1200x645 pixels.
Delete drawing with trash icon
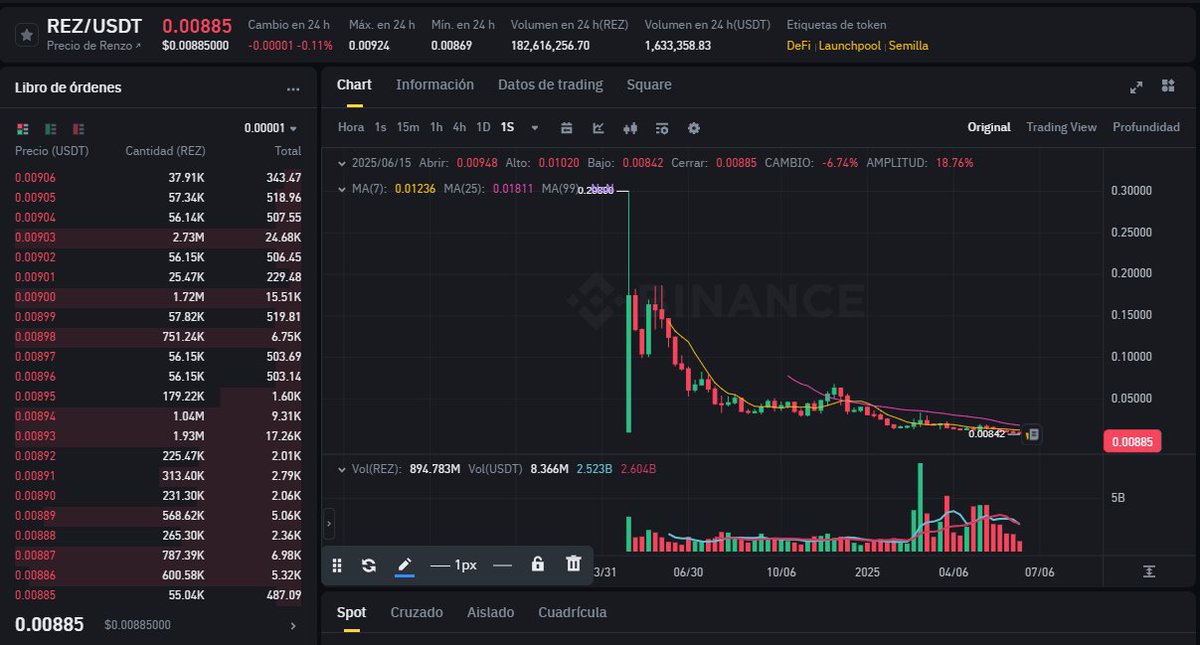573,564
